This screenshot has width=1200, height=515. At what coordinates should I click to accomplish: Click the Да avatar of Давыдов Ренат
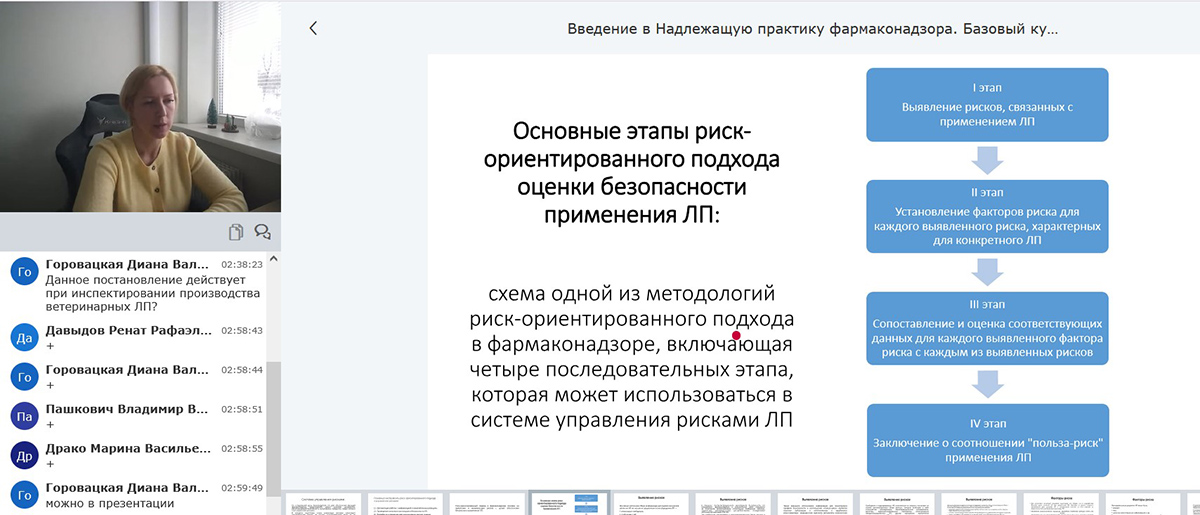click(x=24, y=337)
